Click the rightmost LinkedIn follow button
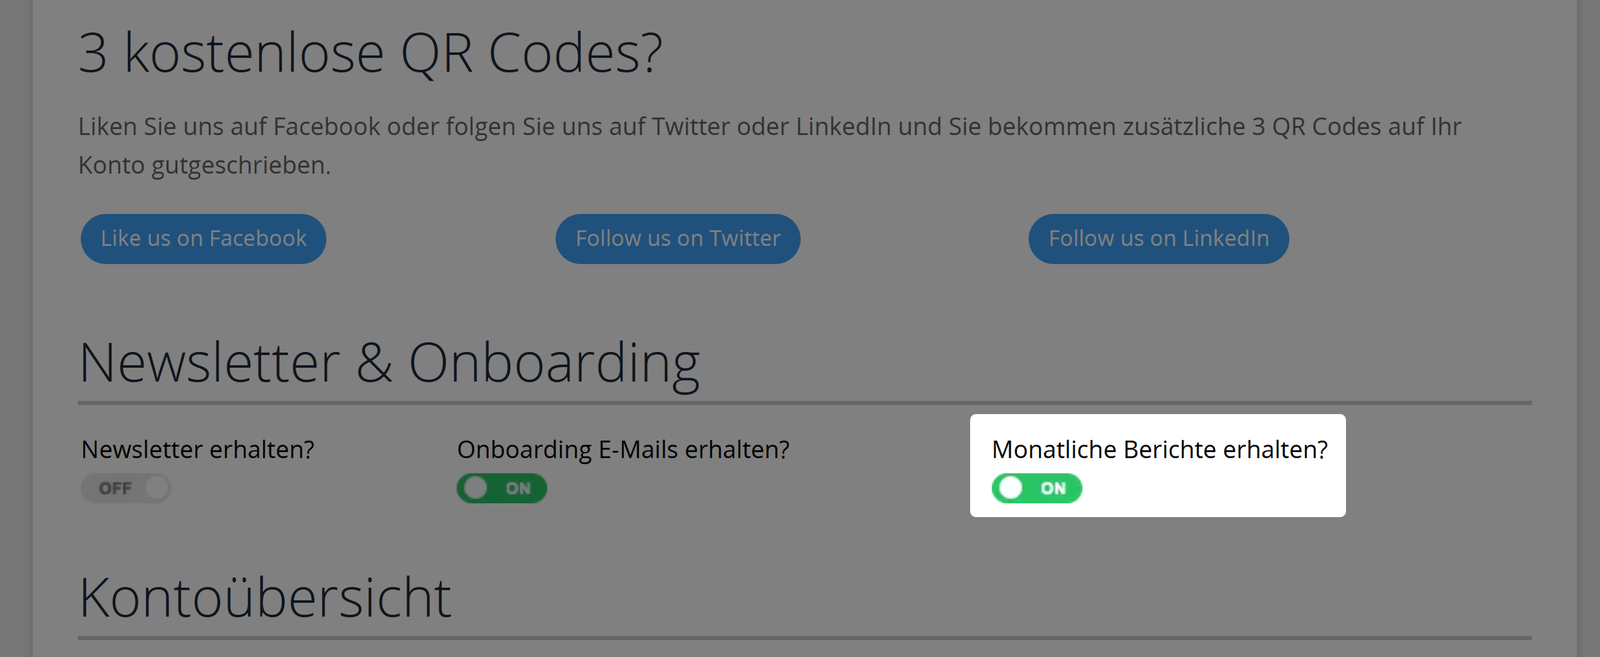The image size is (1600, 657). tap(1158, 238)
